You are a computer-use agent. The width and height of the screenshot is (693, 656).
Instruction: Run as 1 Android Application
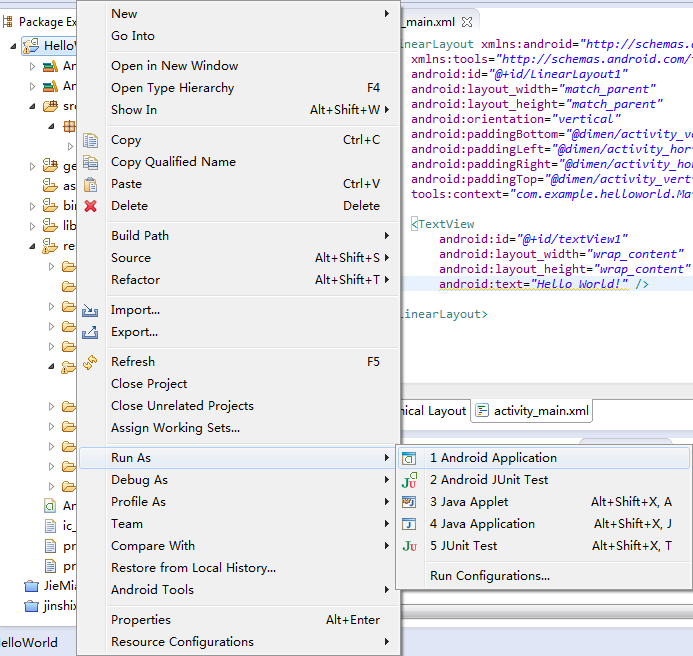point(544,458)
